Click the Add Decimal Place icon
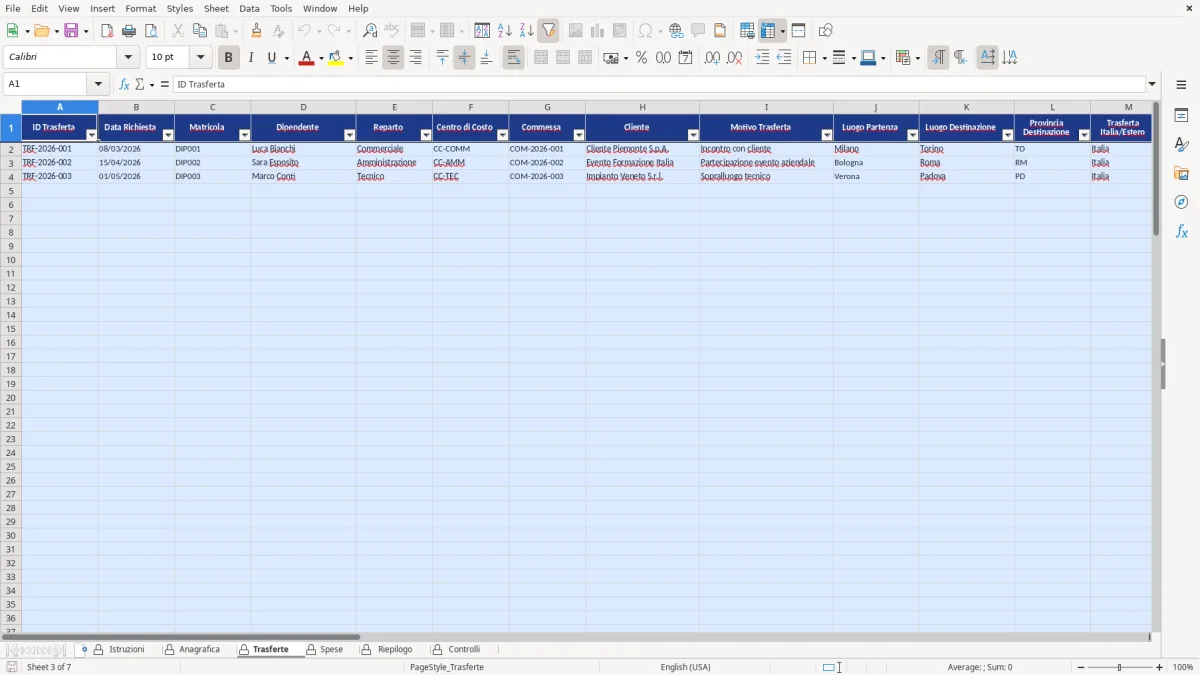The width and height of the screenshot is (1200, 675). 712,58
